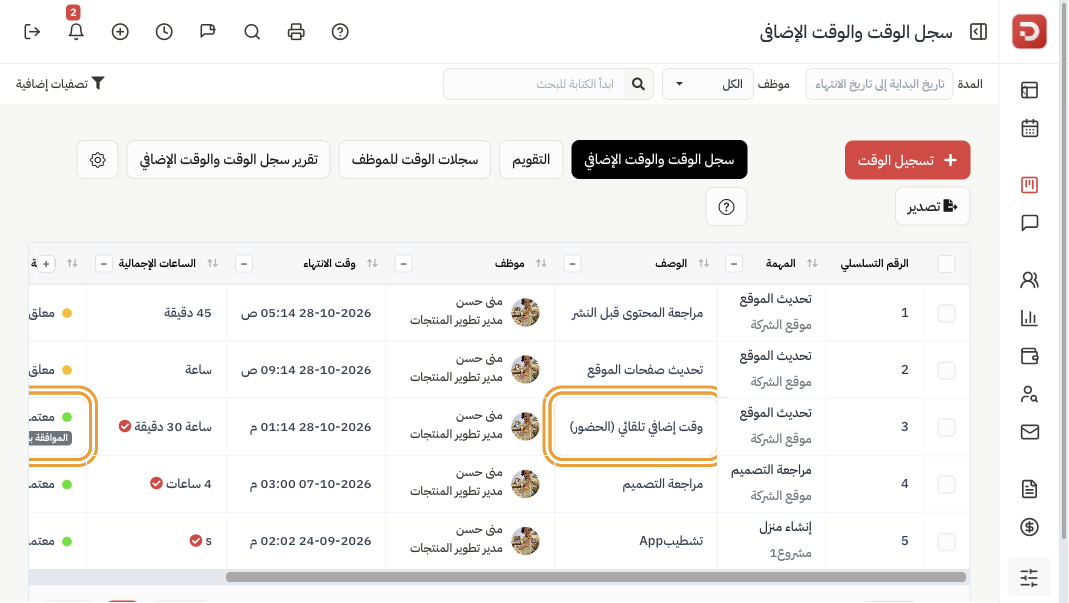This screenshot has width=1069, height=603.
Task: Collapse the sidebar panel toggle icon
Action: 978,32
